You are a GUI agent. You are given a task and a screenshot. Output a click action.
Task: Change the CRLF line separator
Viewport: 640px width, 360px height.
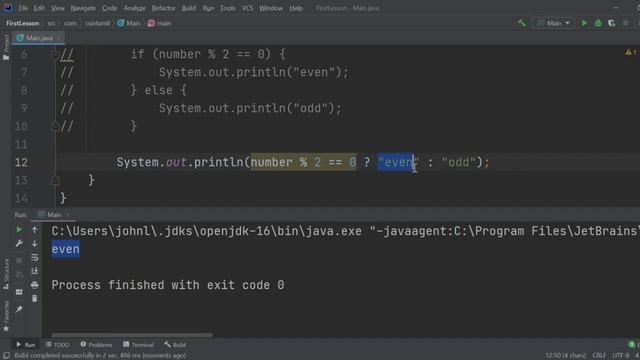pyautogui.click(x=599, y=356)
